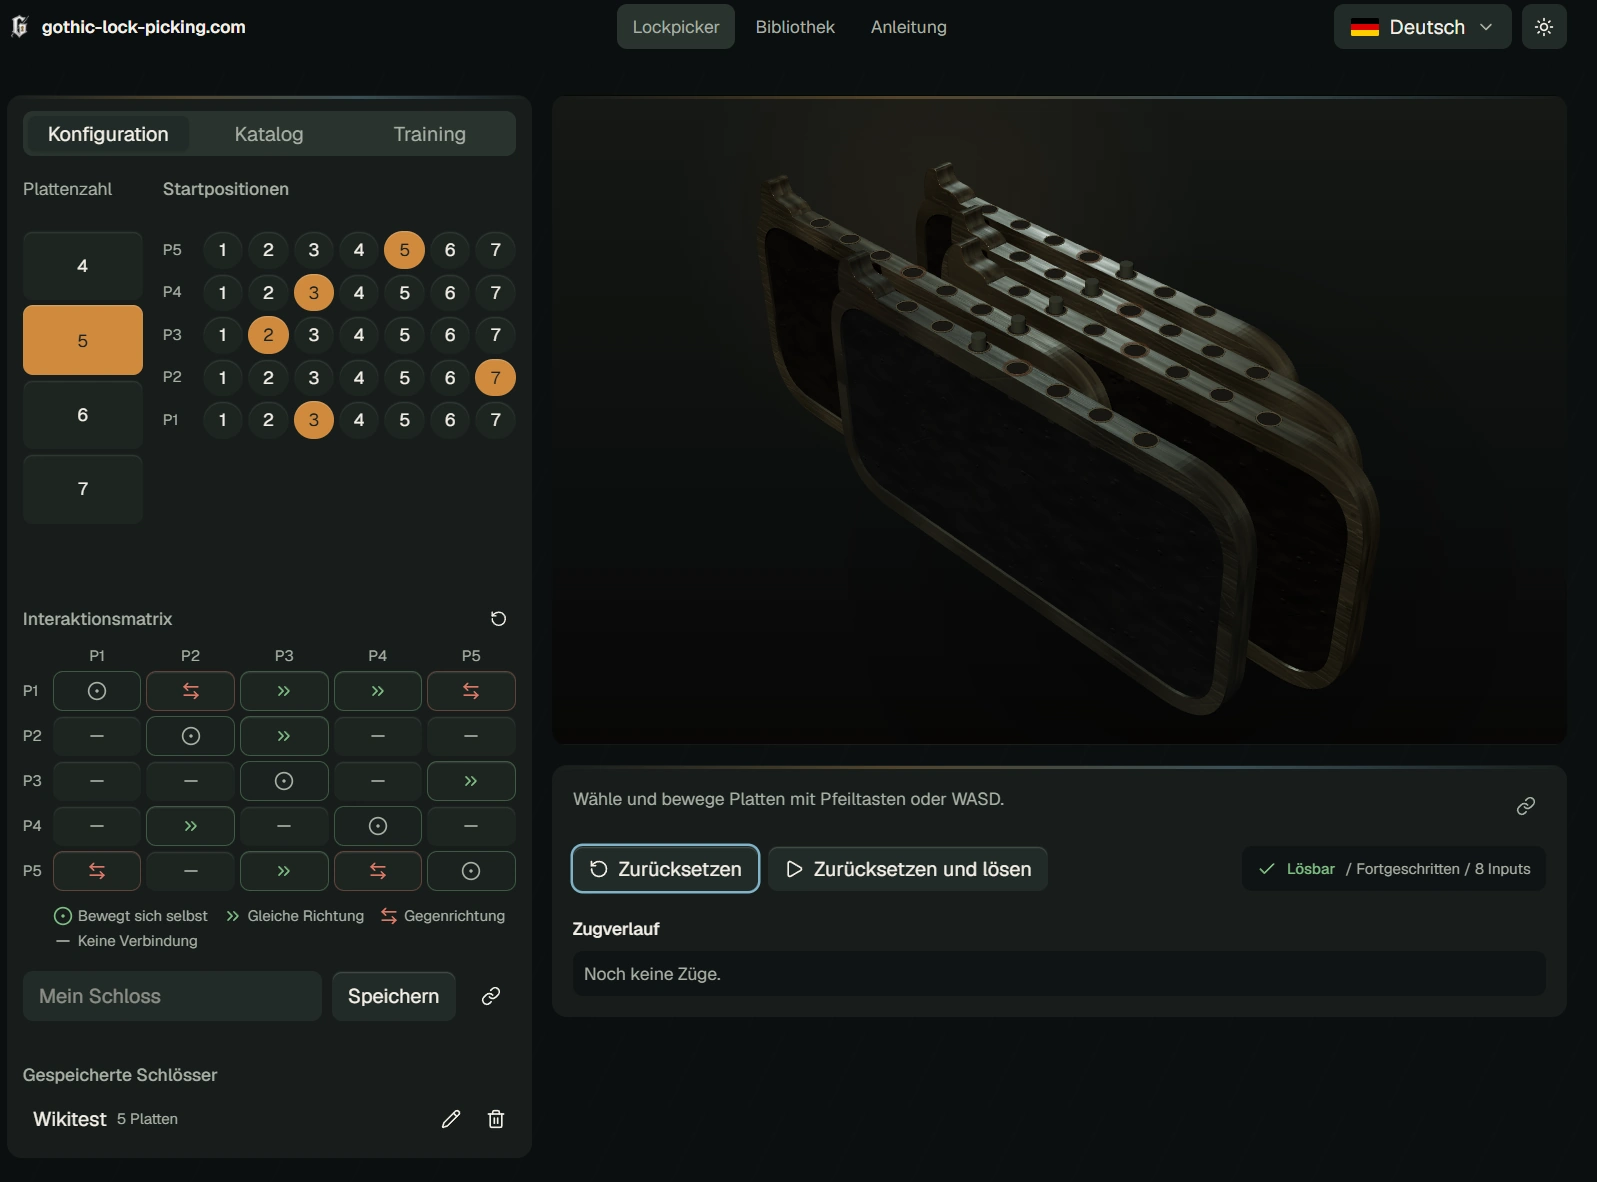Switch to the Training tab

[x=430, y=134]
